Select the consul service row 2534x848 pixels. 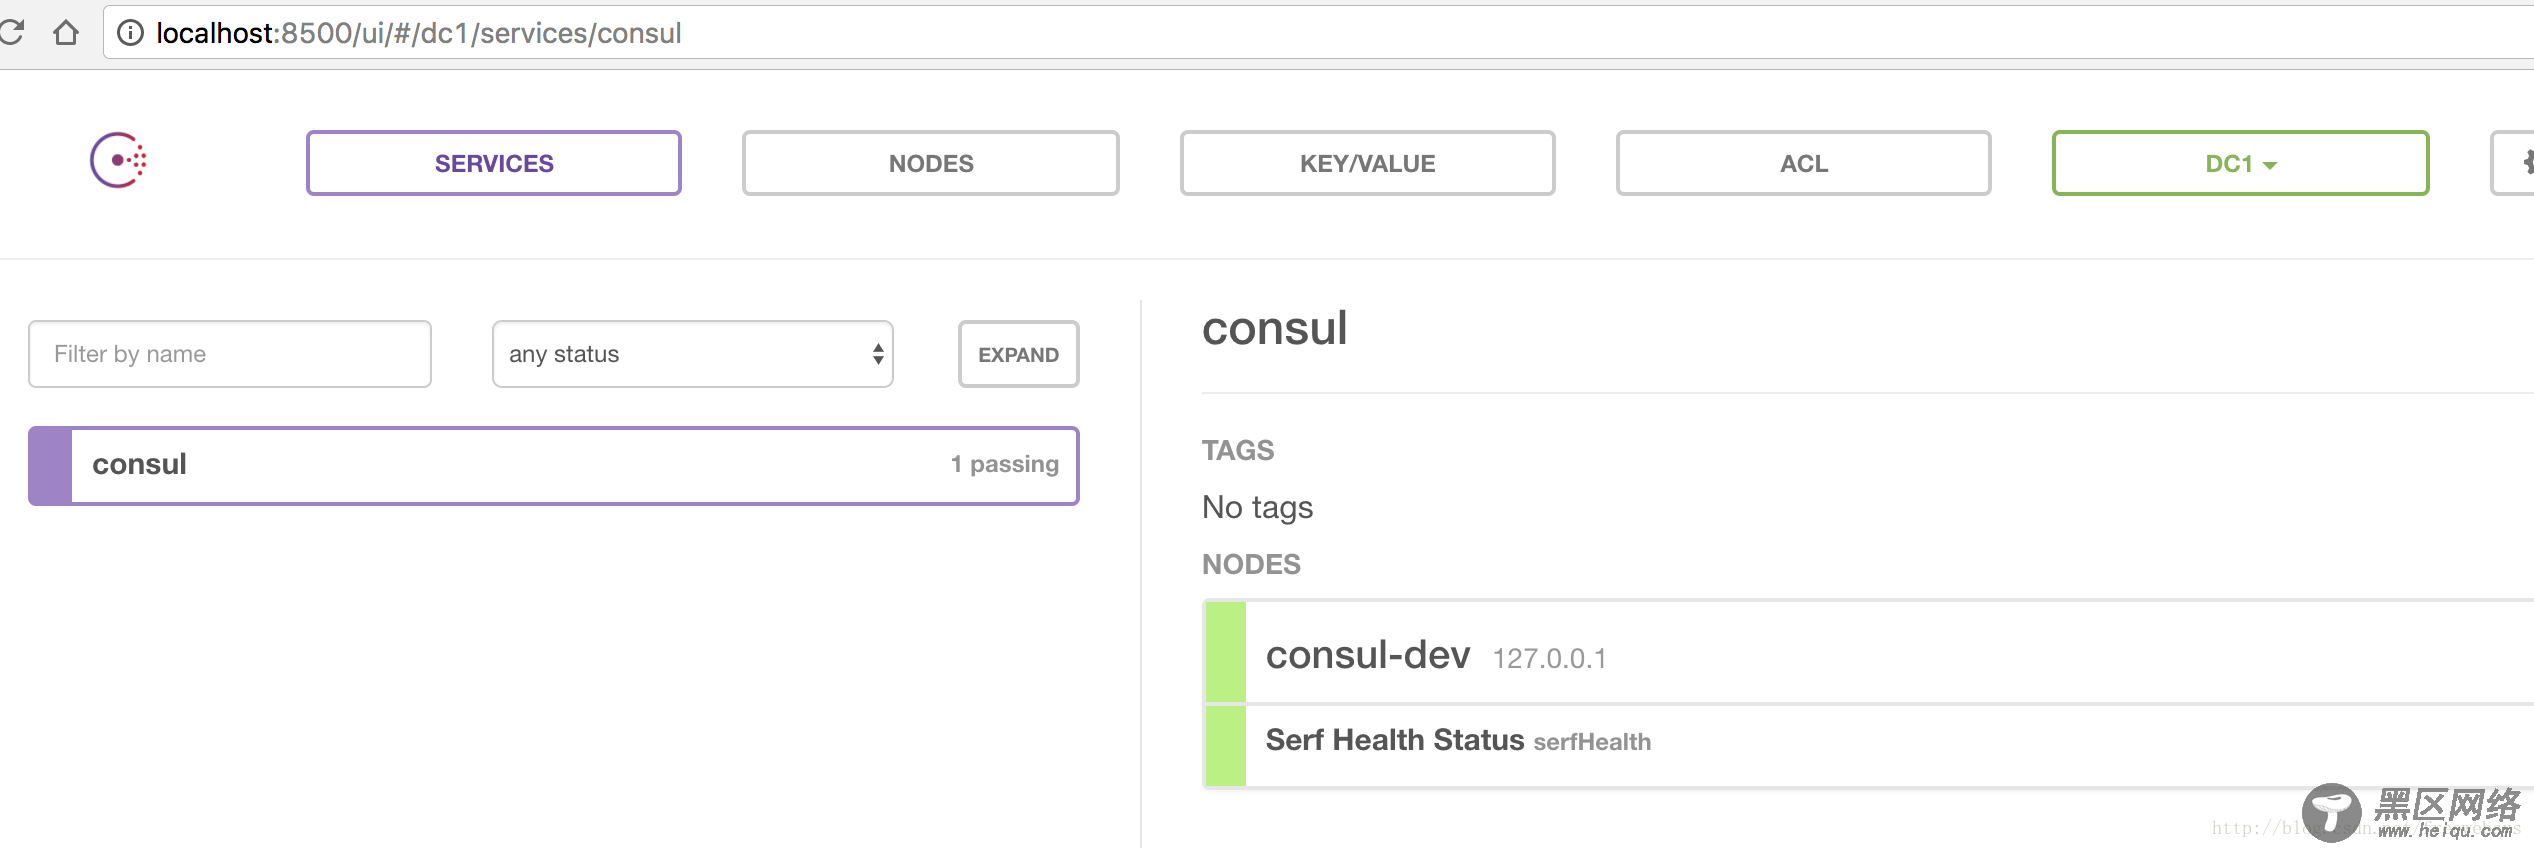coord(554,466)
